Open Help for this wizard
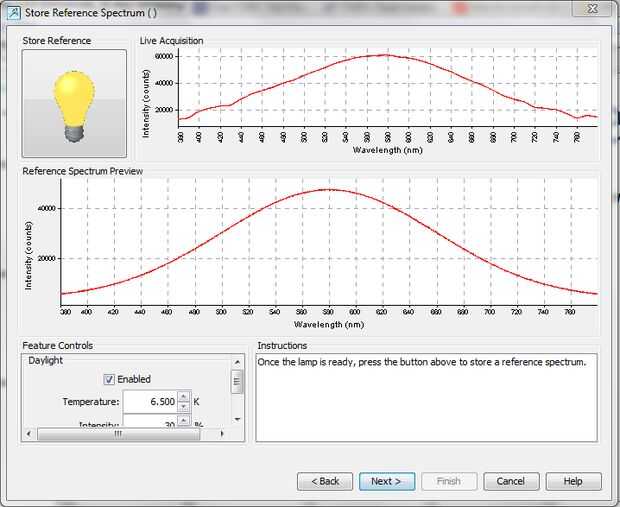Screen dimensions: 620x507 coord(573,481)
